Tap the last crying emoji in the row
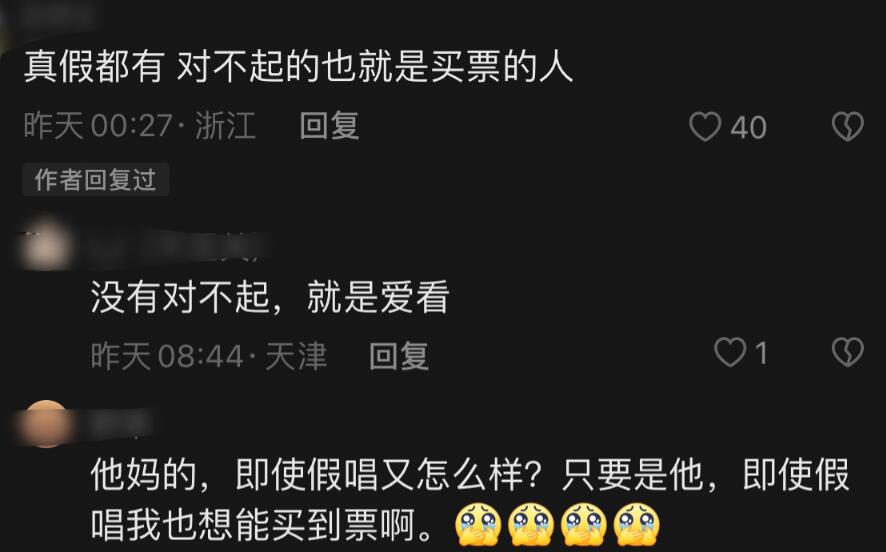The image size is (886, 552). coord(636,524)
